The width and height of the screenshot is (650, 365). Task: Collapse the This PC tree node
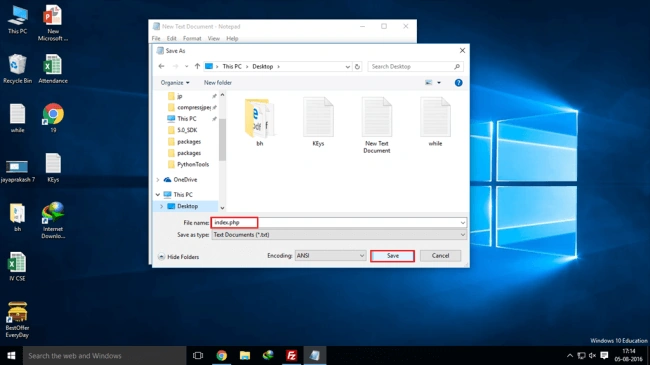pyautogui.click(x=158, y=195)
